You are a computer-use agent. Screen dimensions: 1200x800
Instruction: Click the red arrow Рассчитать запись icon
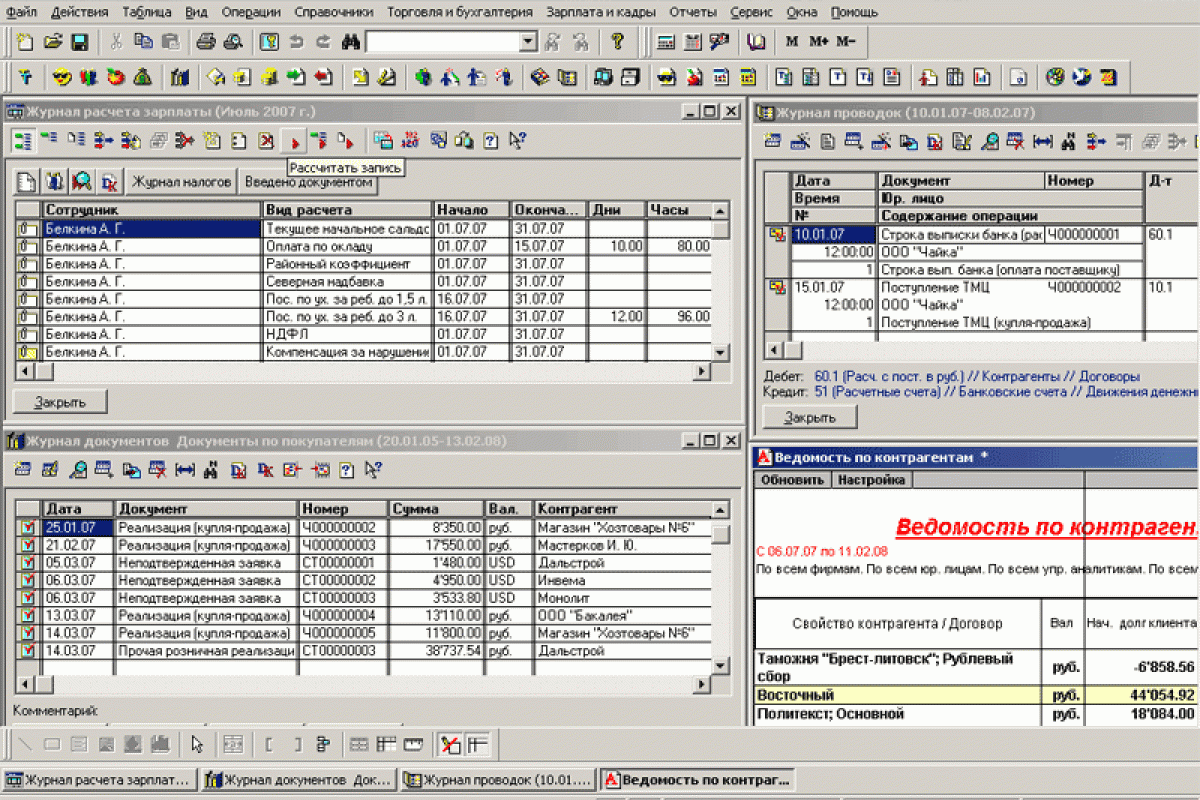[x=294, y=142]
